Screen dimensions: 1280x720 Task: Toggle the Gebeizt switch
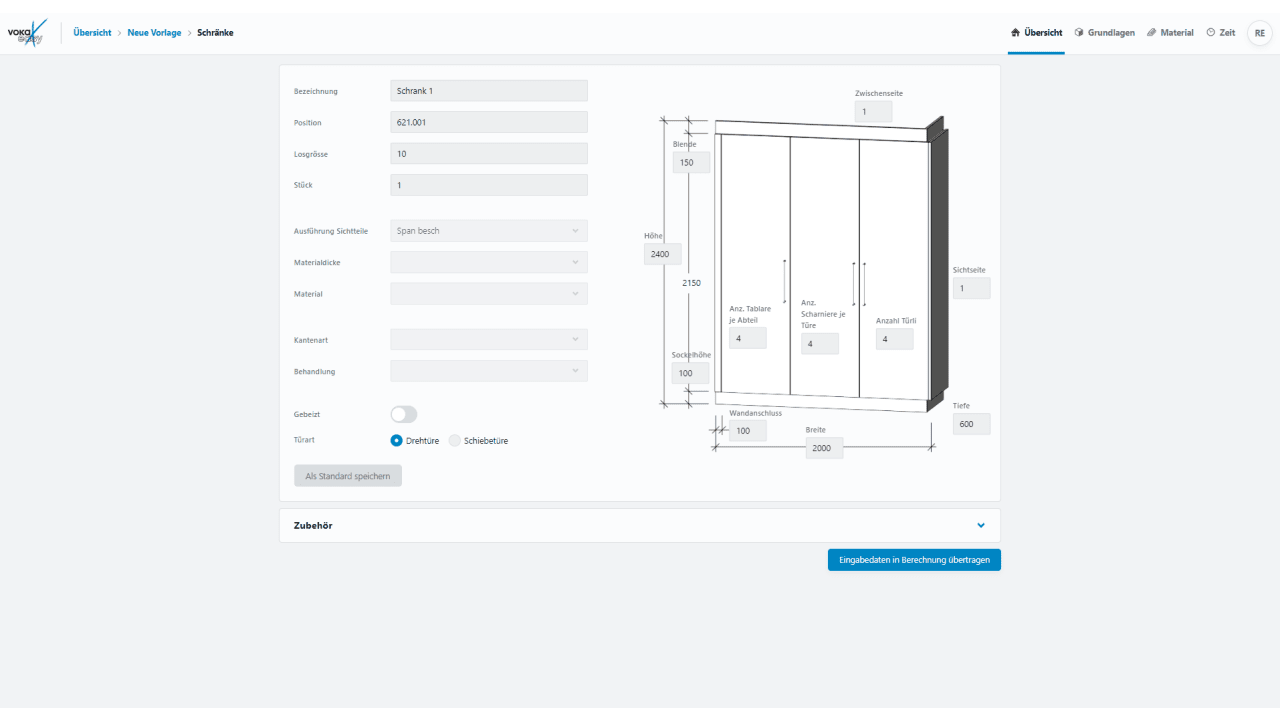click(404, 414)
